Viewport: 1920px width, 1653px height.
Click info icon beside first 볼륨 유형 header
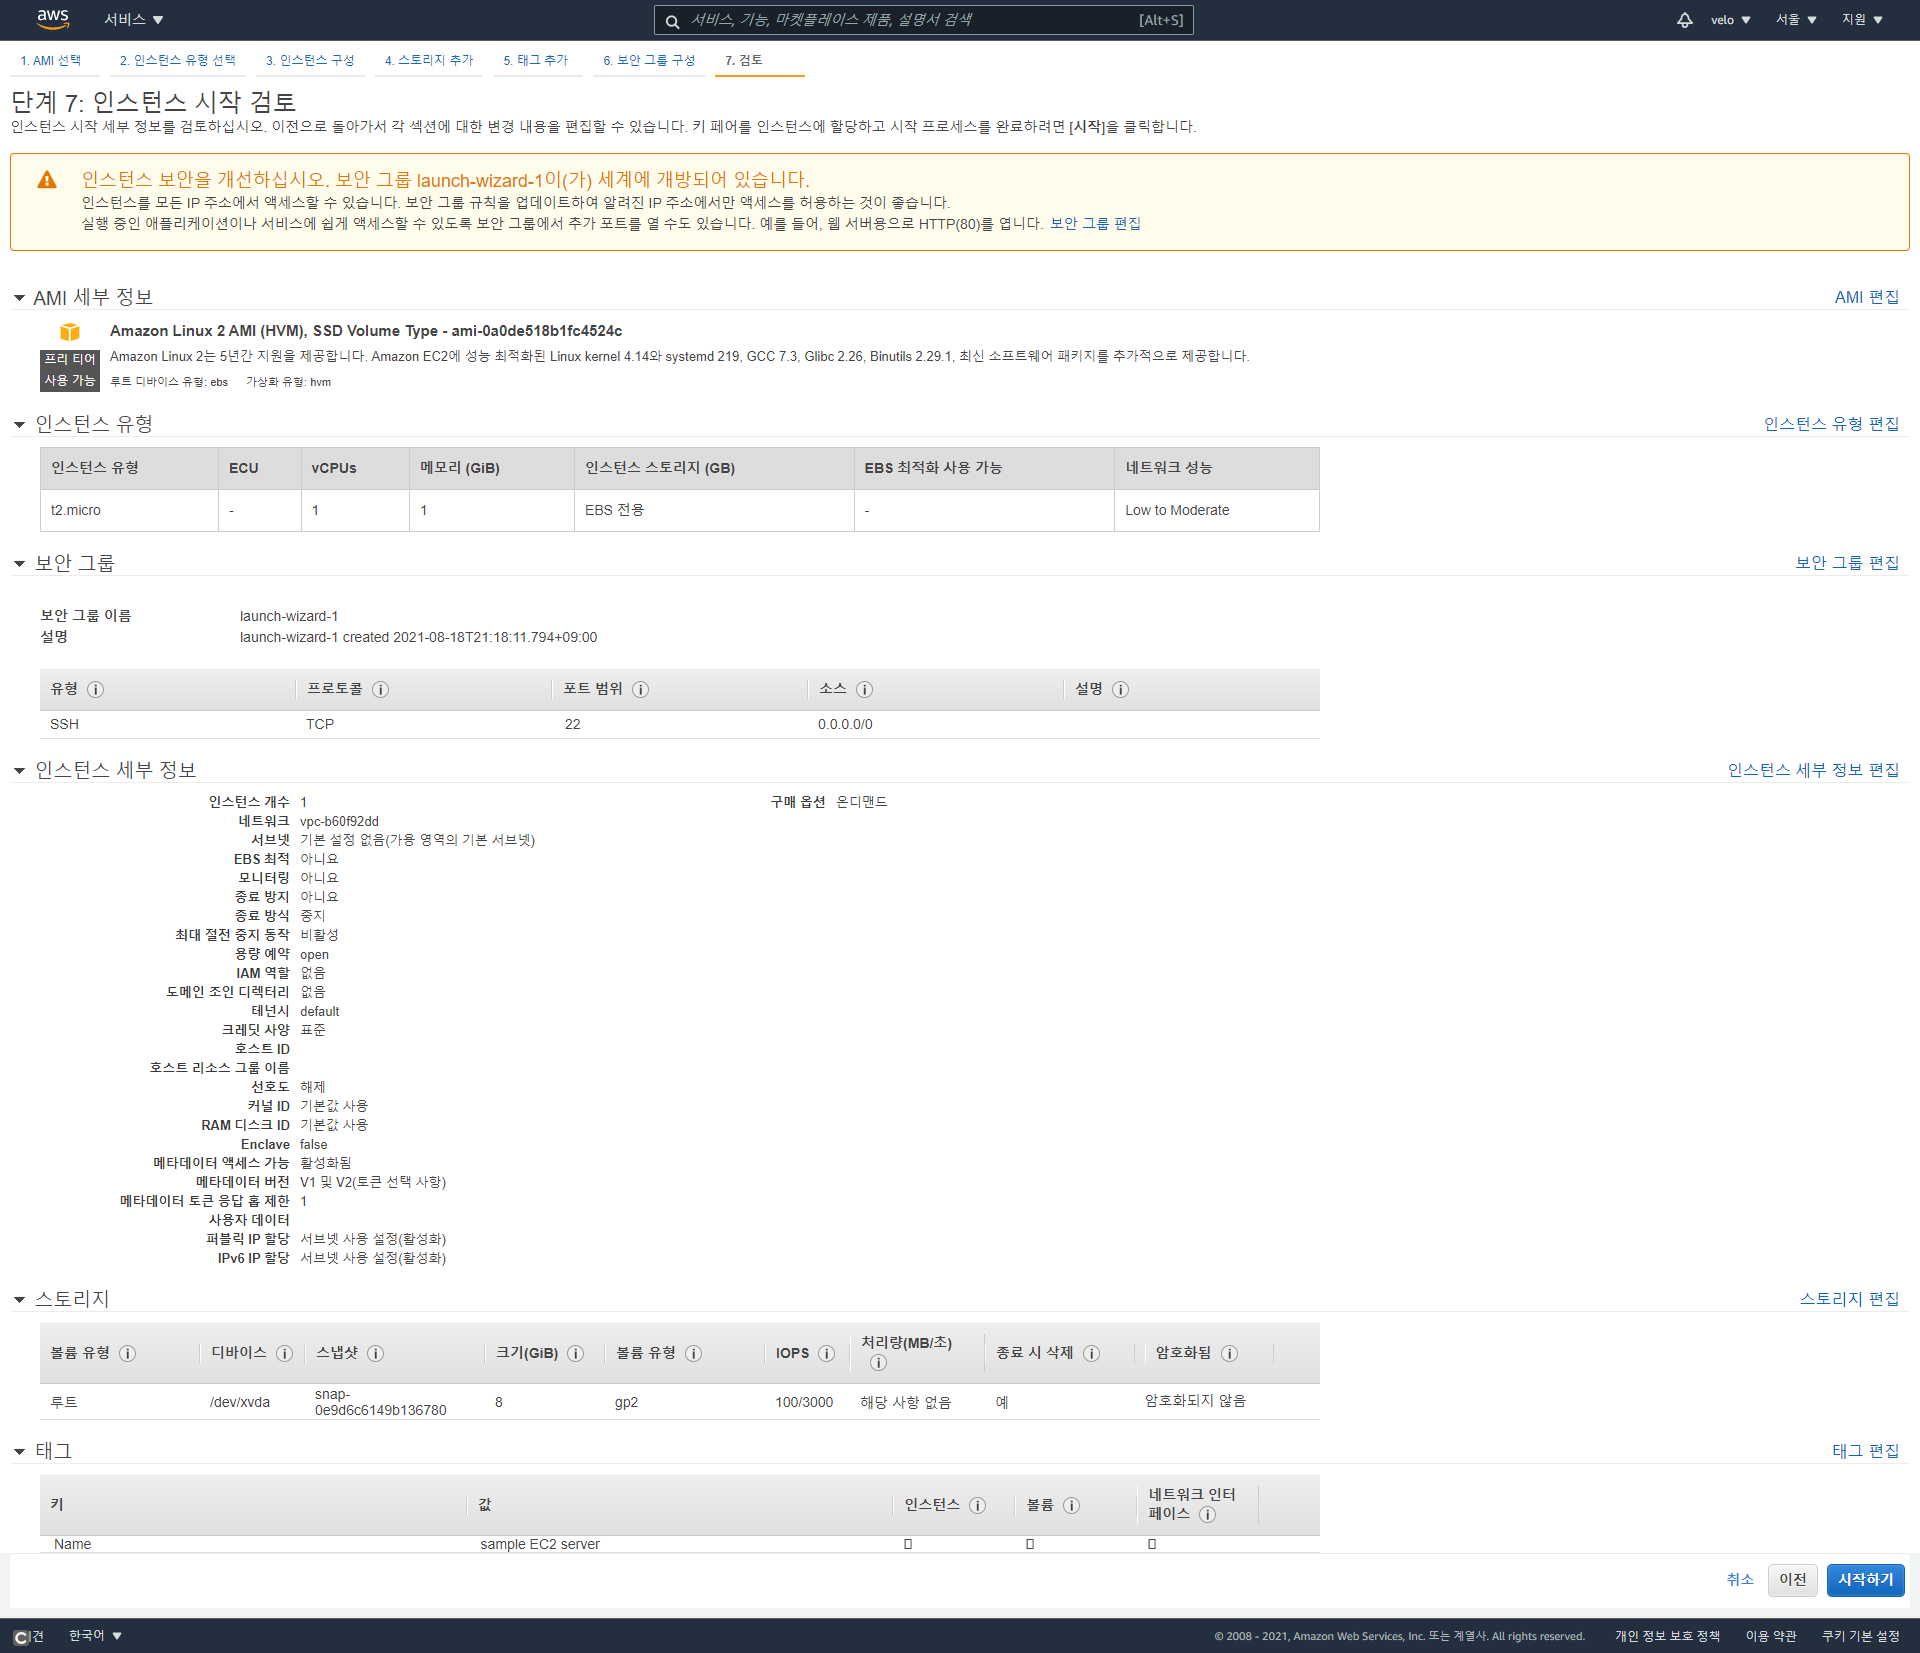pos(127,1353)
